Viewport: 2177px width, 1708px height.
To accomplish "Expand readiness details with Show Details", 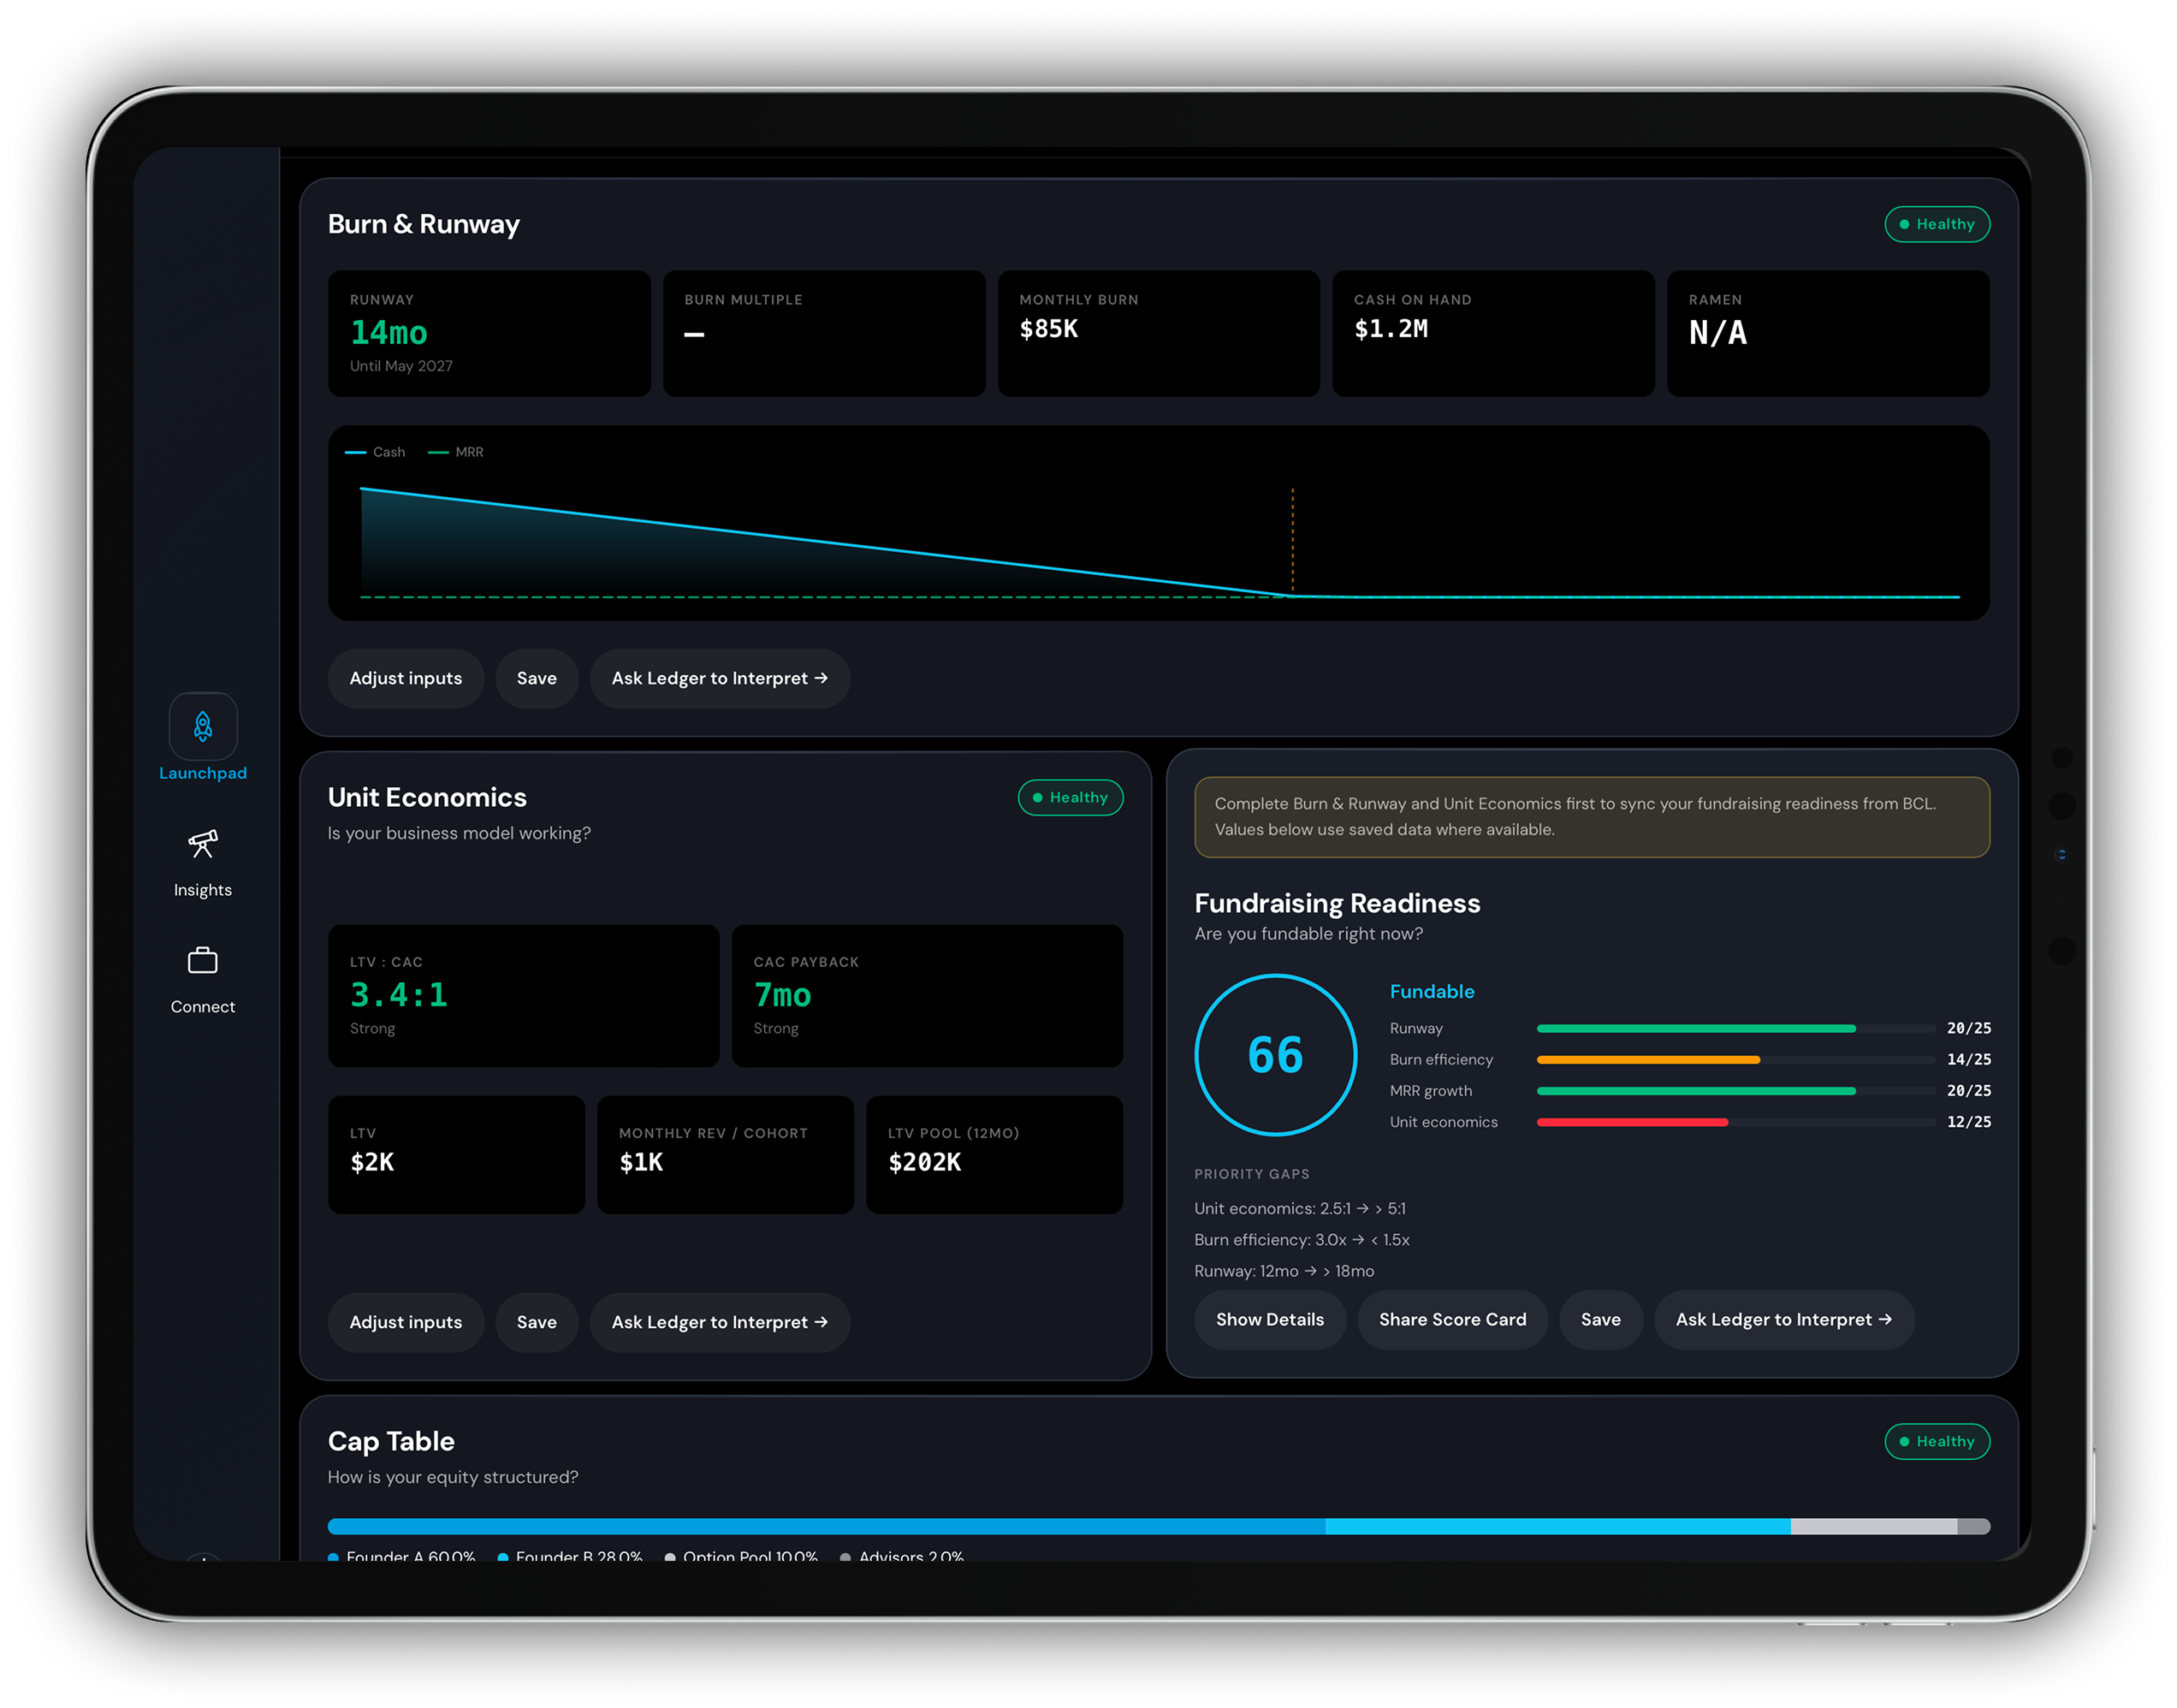I will pyautogui.click(x=1270, y=1319).
